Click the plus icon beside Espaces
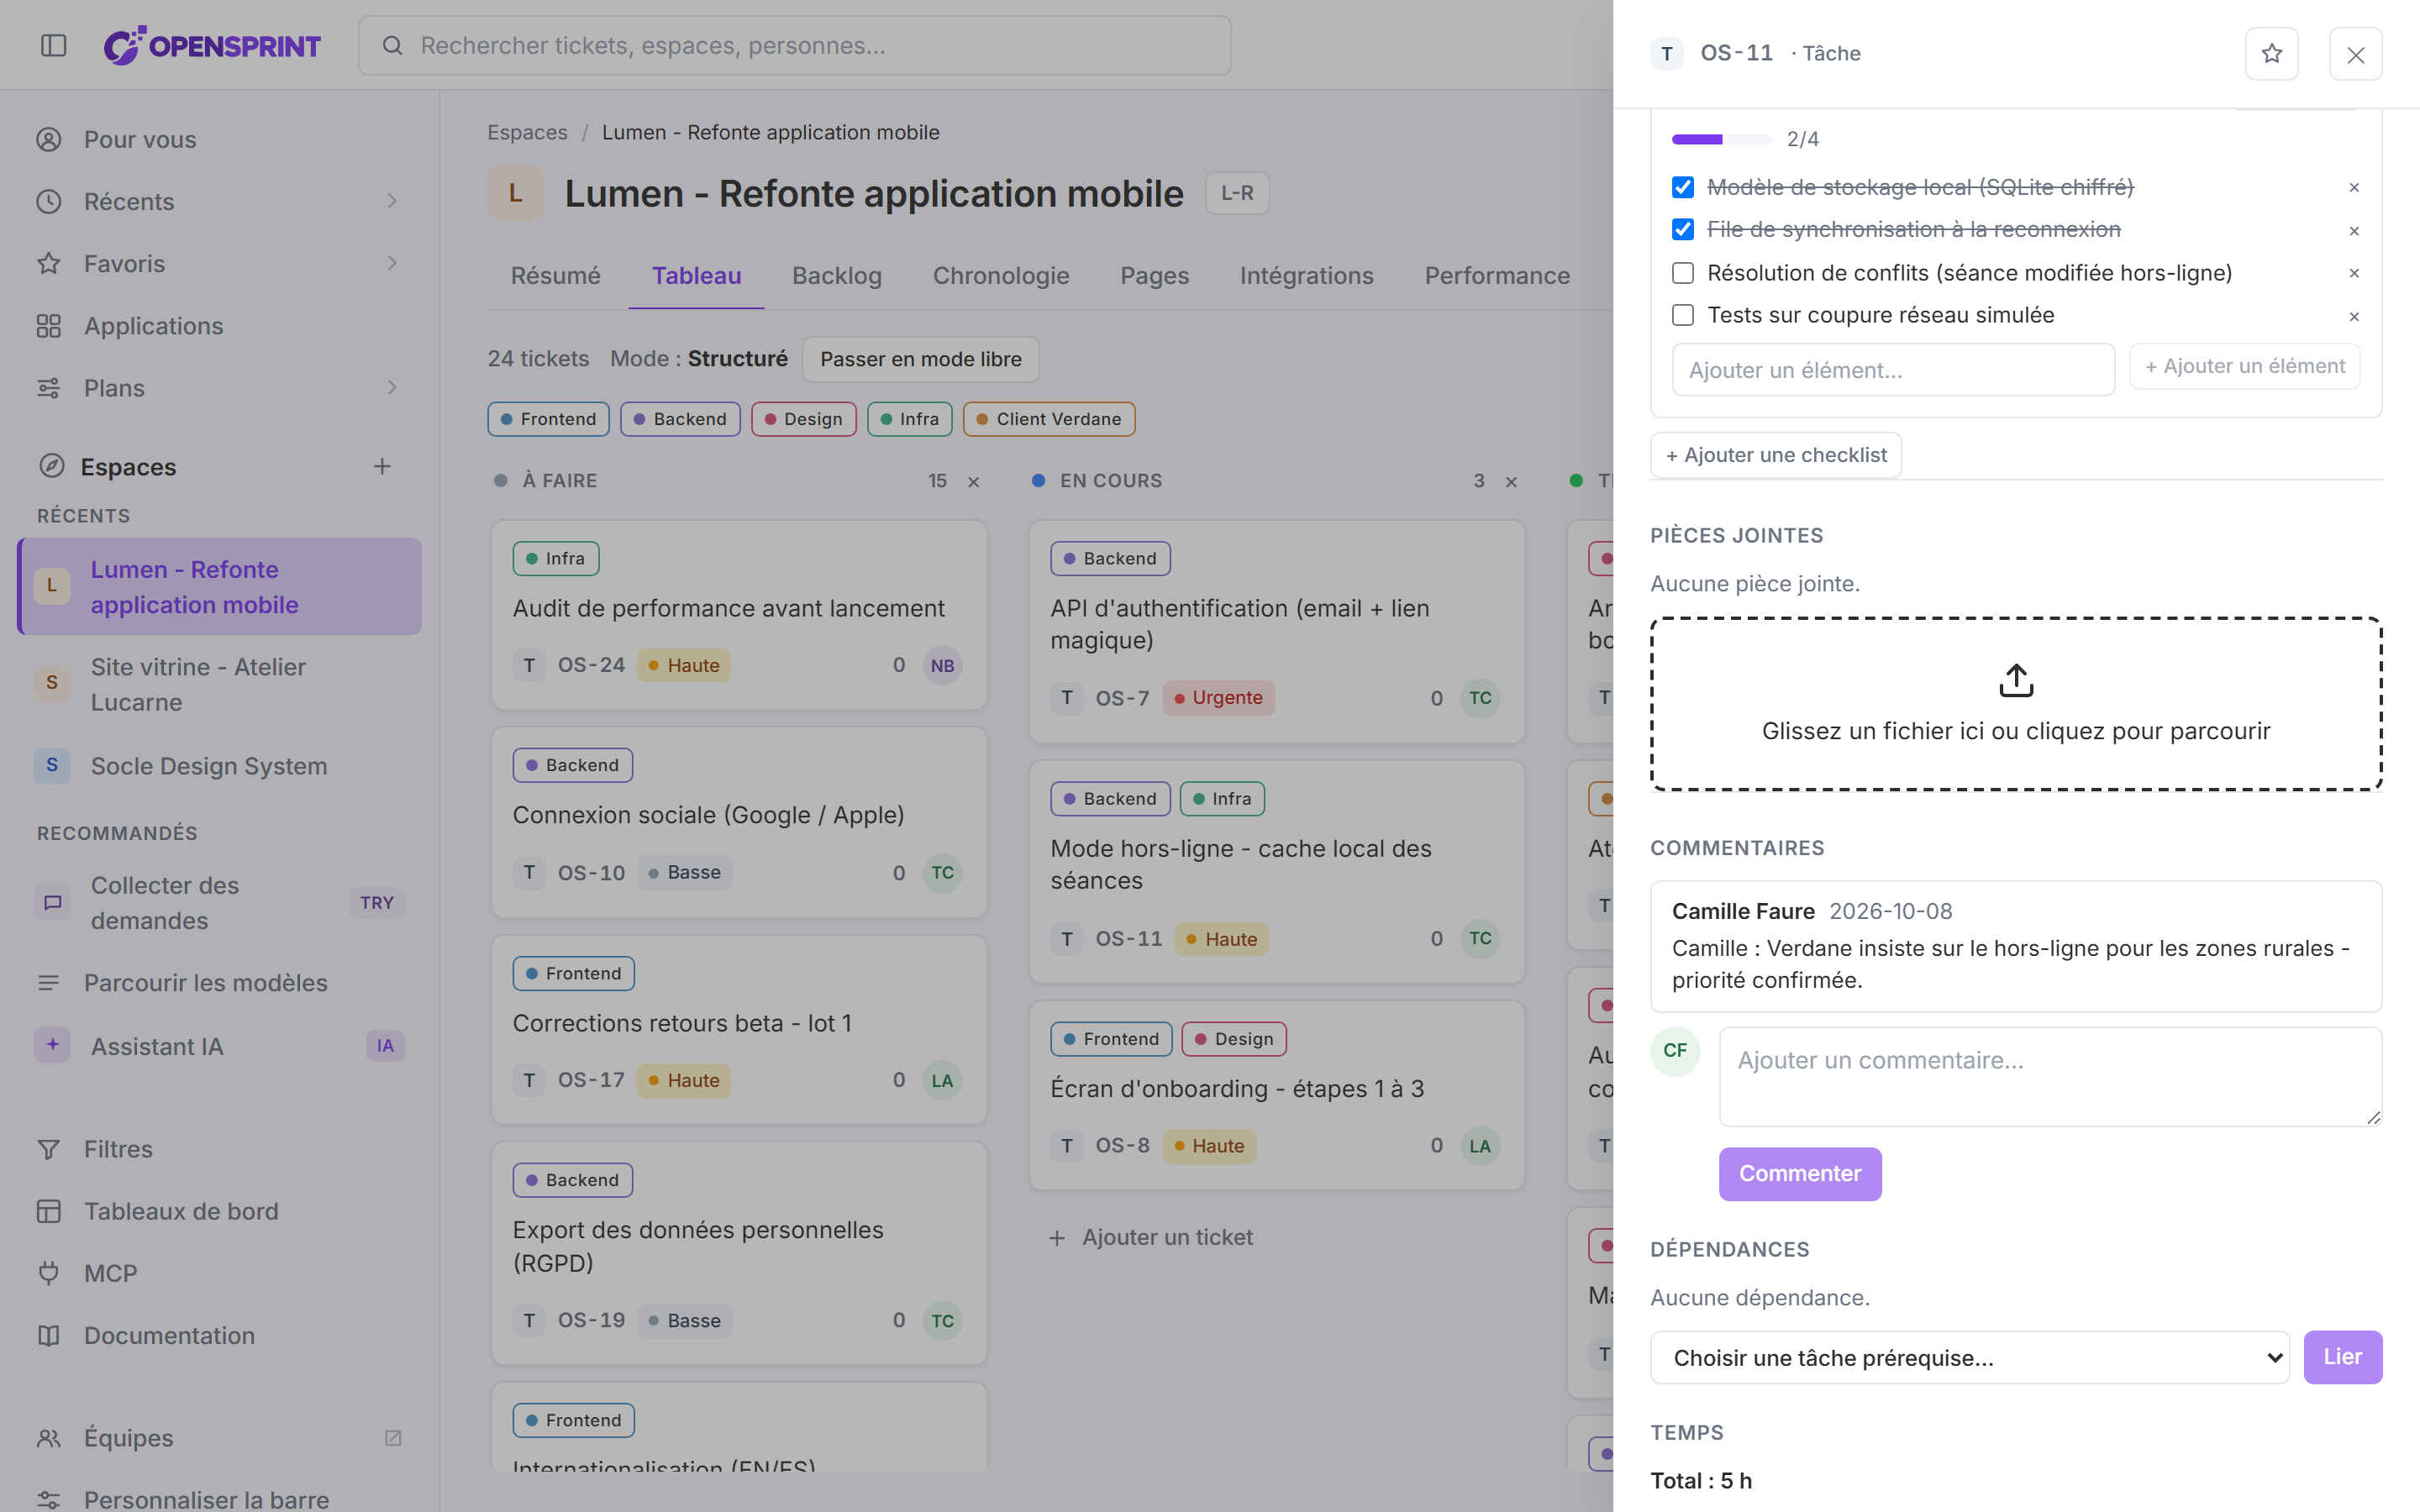 click(382, 466)
